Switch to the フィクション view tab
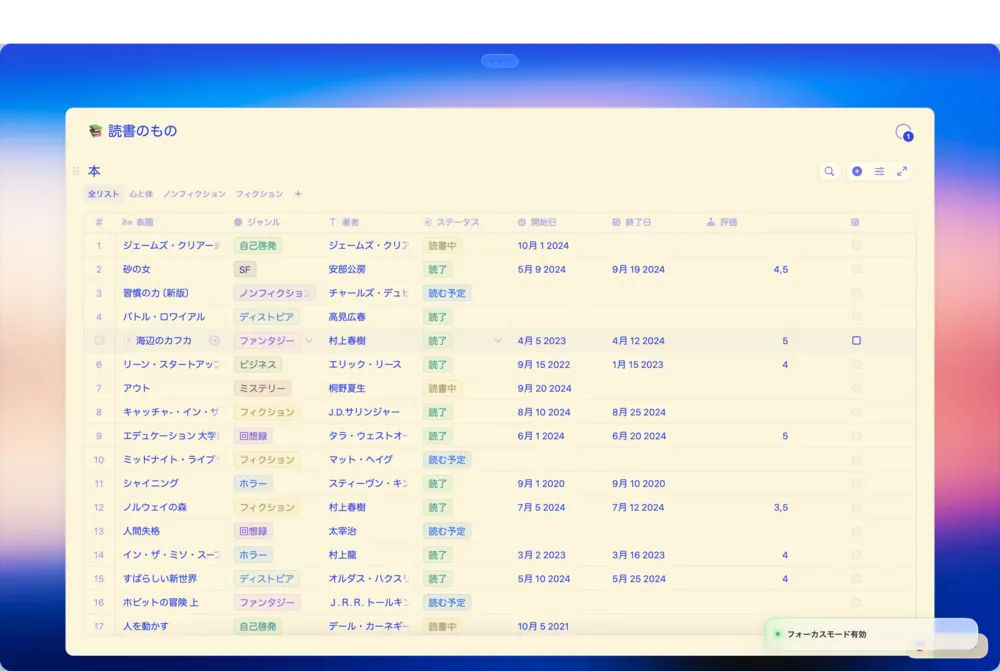This screenshot has width=1000, height=671. tap(260, 194)
